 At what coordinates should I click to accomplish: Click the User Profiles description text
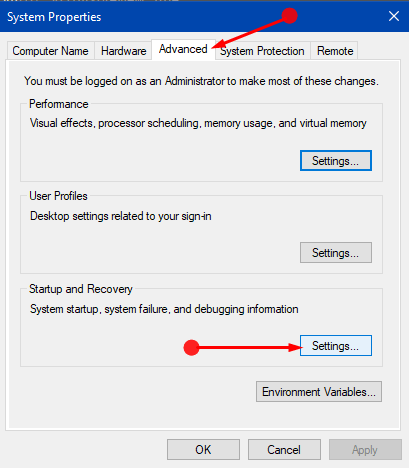click(x=121, y=216)
